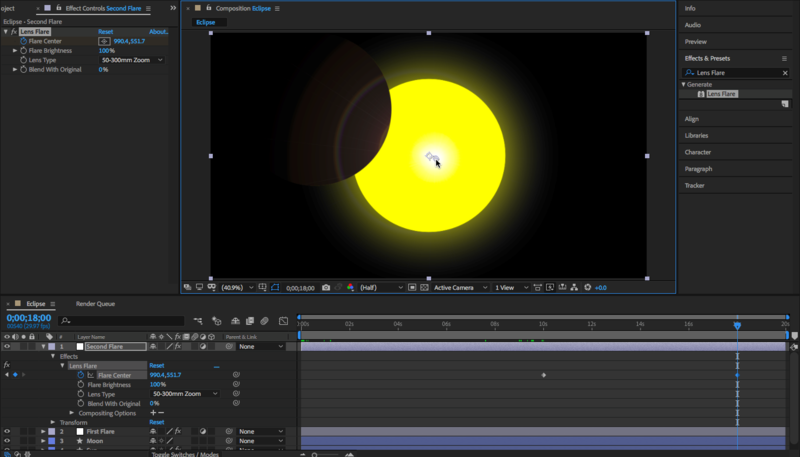Click Reset for Lens Flare in Effect Controls

tap(105, 31)
